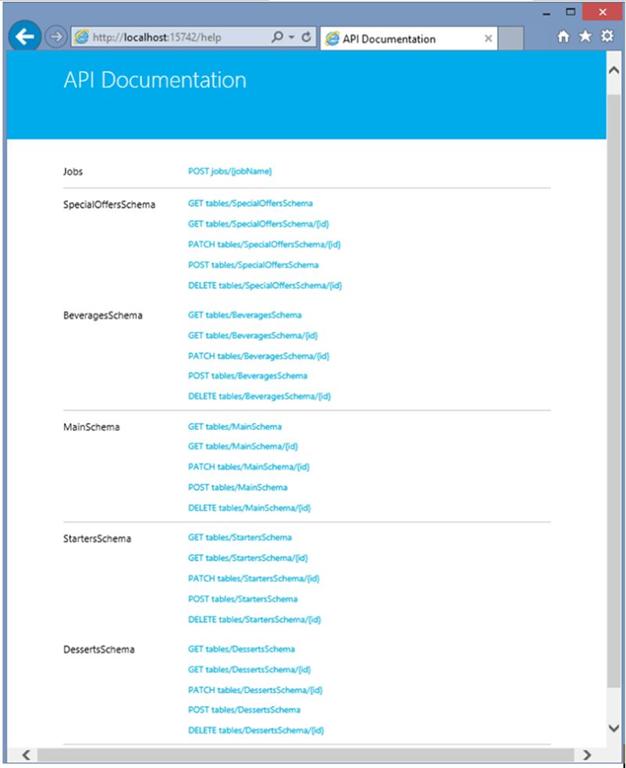This screenshot has height=768, width=626.
Task: Open DELETE tables/SpecialOffersSchema/{id} link
Action: [265, 286]
